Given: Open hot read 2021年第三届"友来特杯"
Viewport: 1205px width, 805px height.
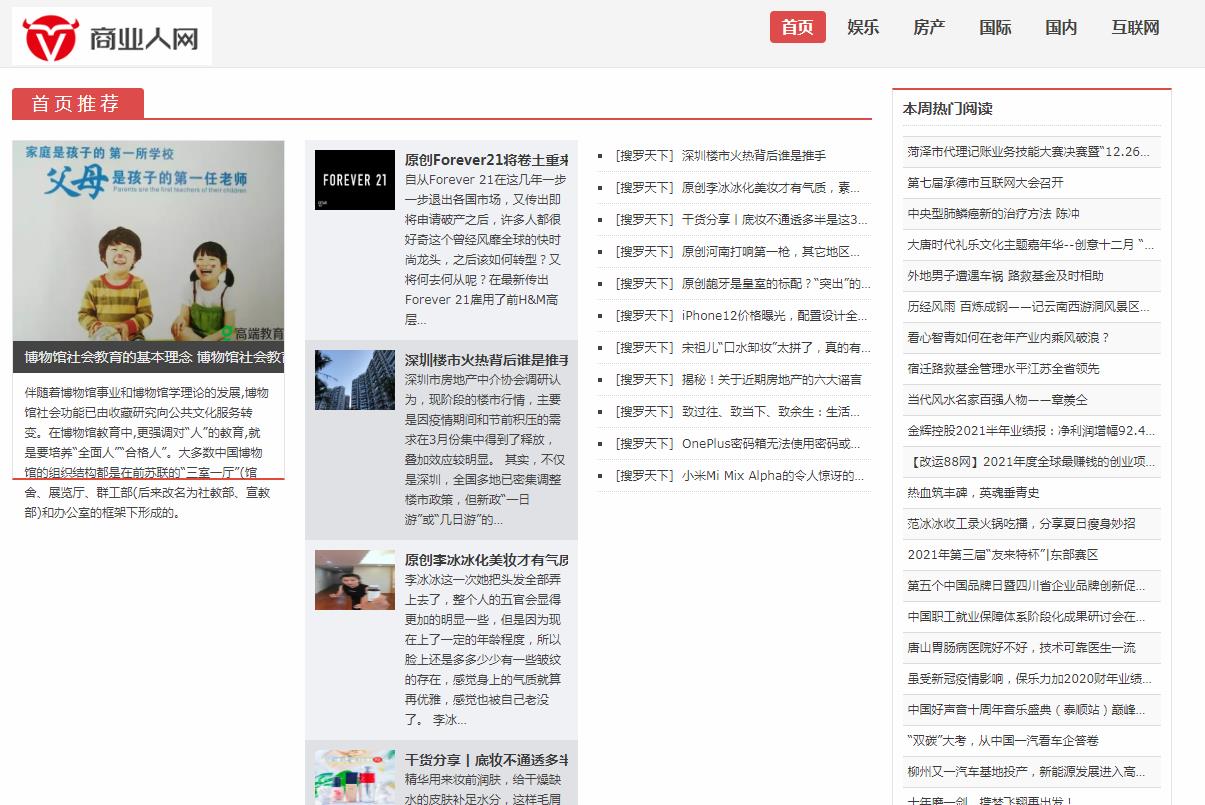Looking at the screenshot, I should pos(1002,555).
